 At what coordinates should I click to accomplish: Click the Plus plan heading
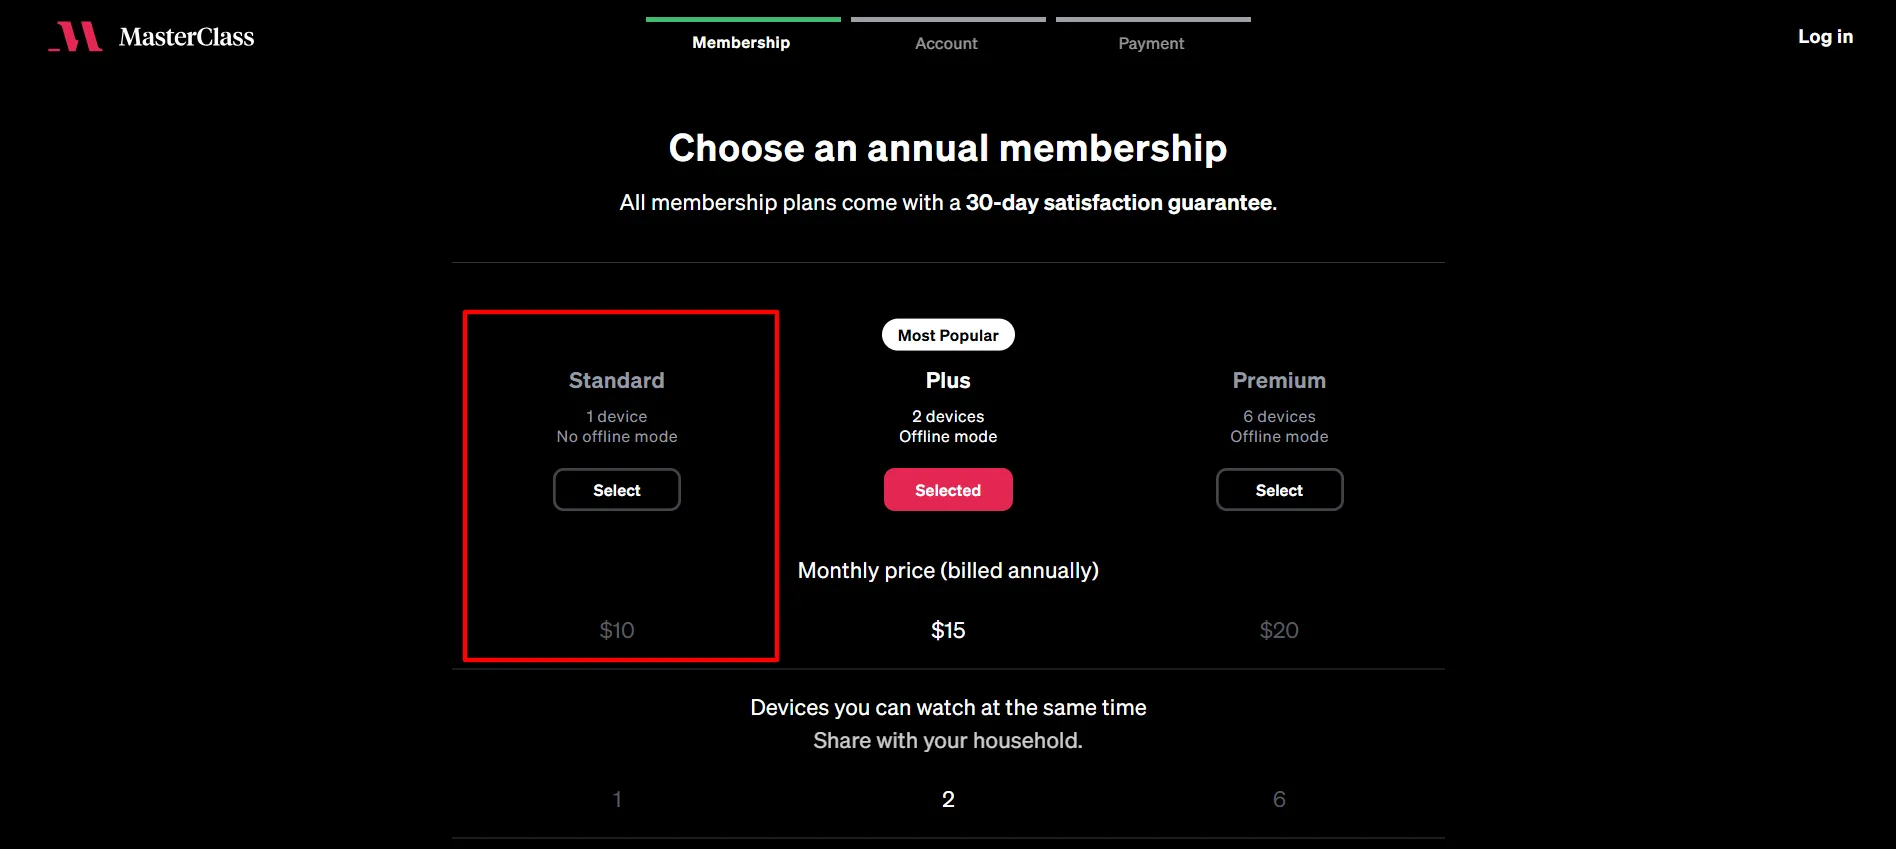click(948, 380)
